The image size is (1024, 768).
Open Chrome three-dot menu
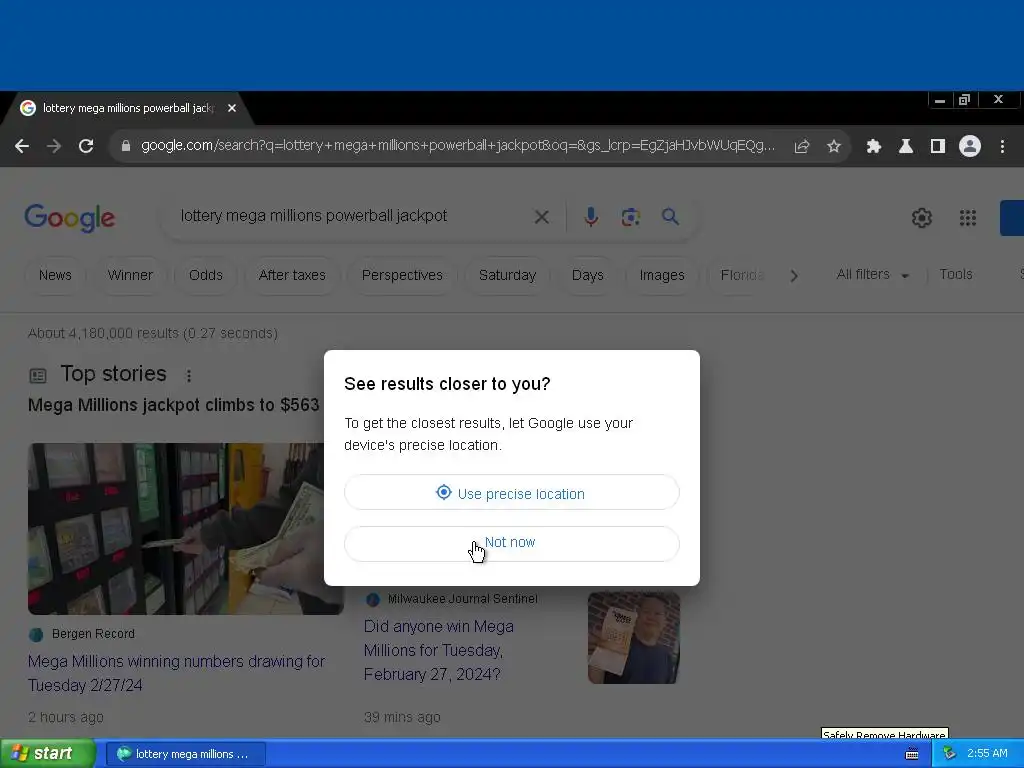point(1002,146)
